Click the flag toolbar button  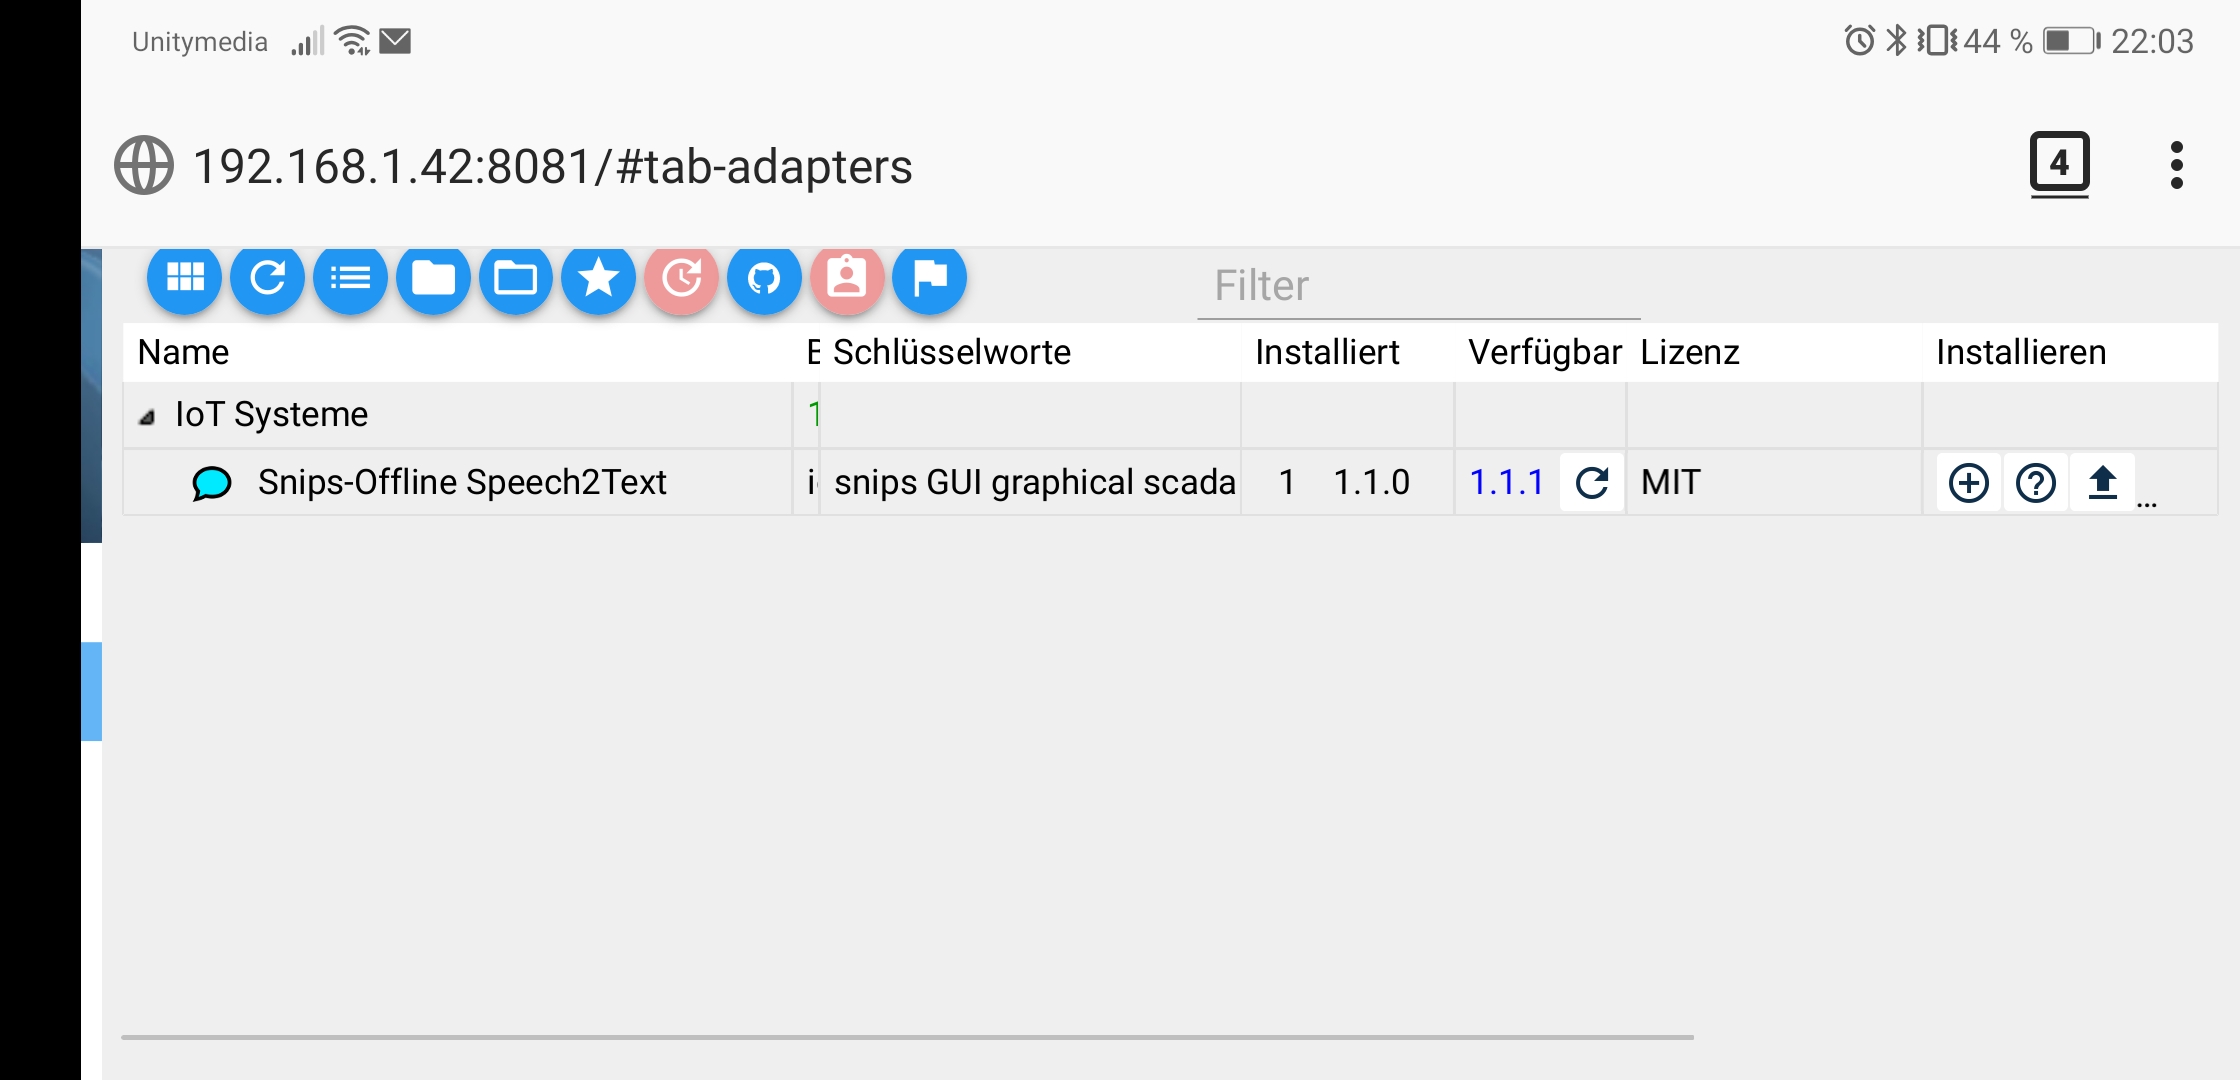pos(930,278)
